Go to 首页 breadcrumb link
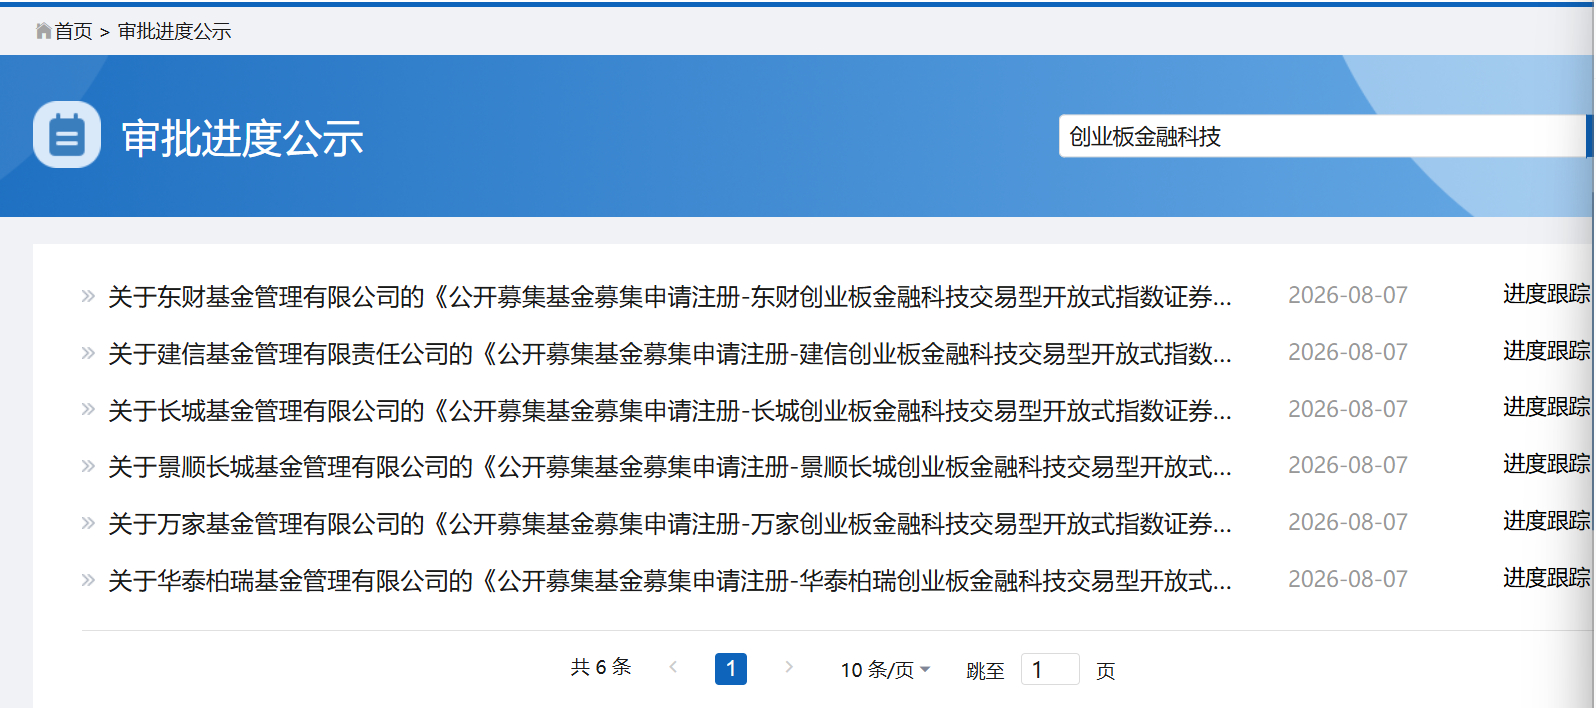The width and height of the screenshot is (1596, 708). pyautogui.click(x=73, y=32)
